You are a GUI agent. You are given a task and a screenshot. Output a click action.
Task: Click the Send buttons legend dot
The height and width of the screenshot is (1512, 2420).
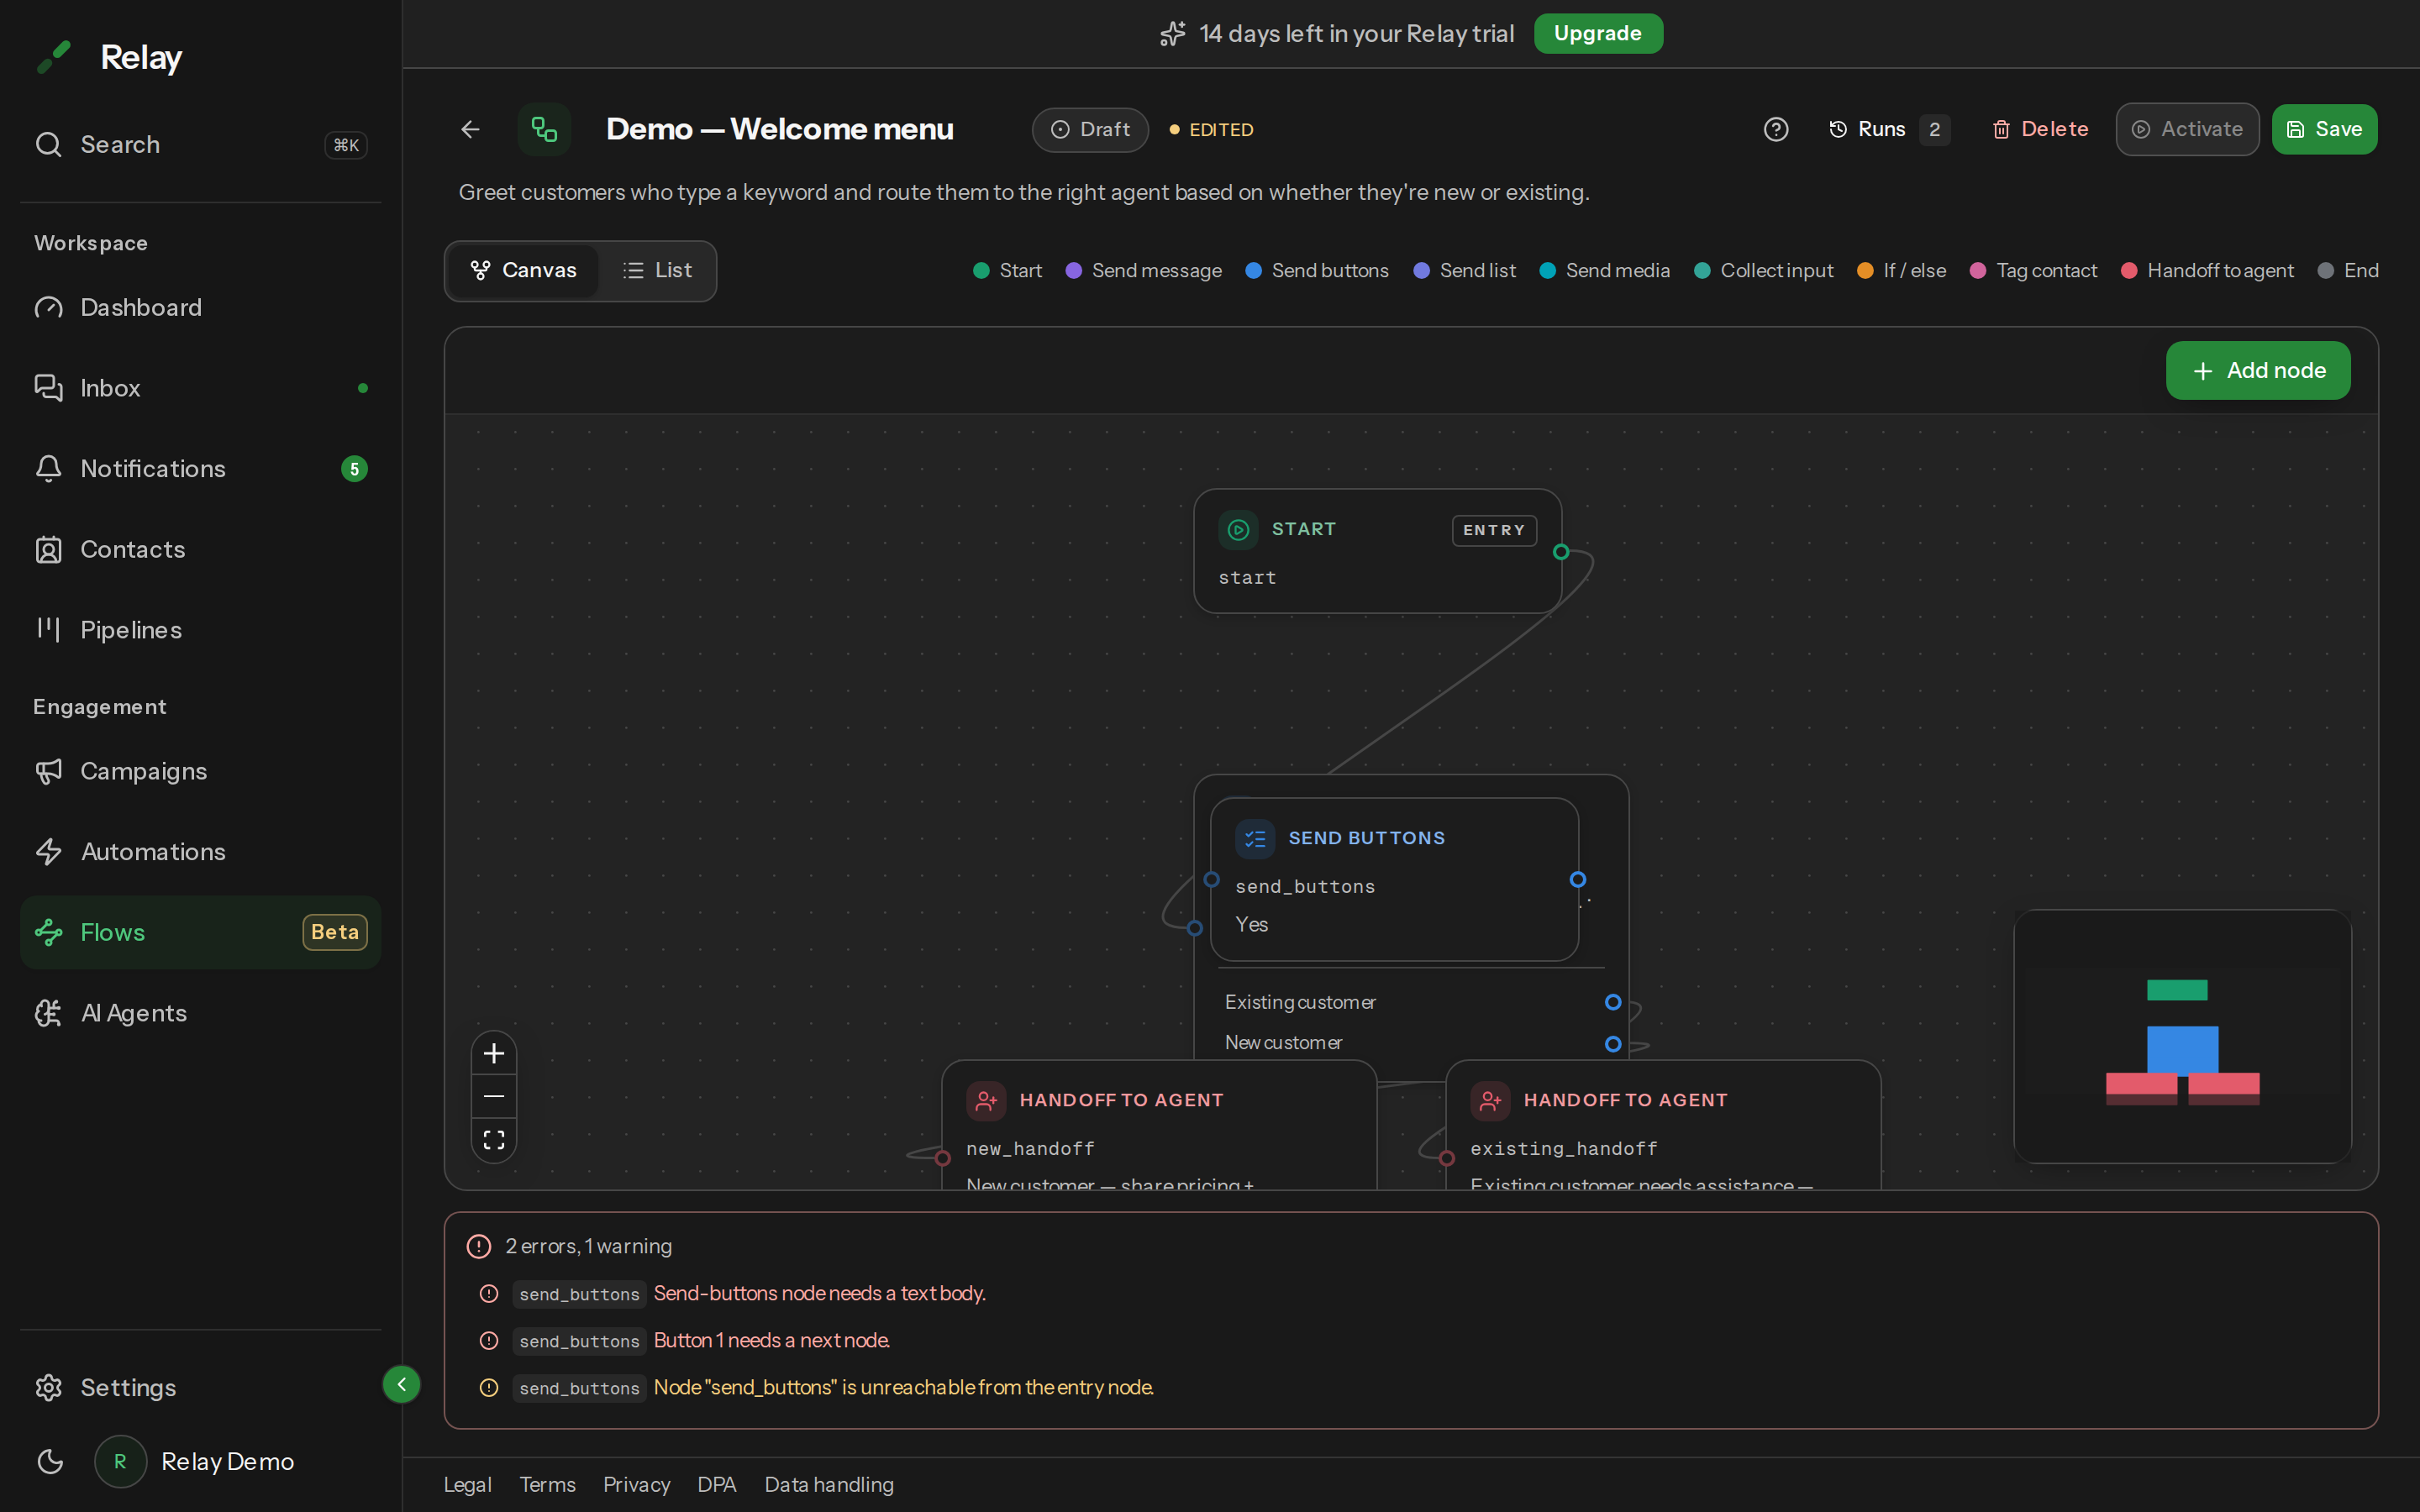click(1253, 270)
